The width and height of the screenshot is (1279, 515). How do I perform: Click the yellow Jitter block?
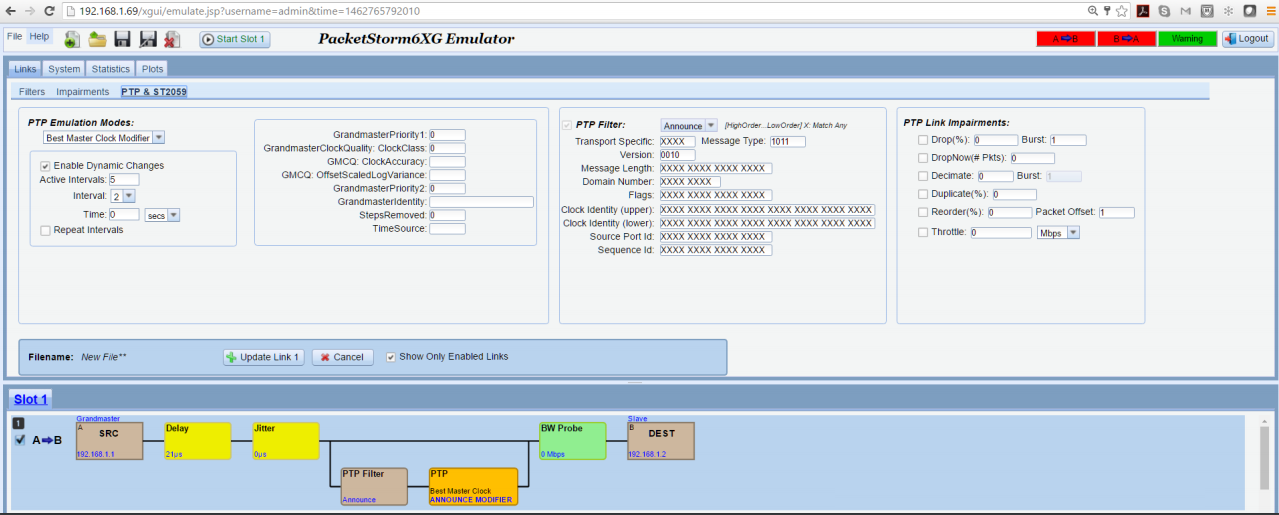285,441
